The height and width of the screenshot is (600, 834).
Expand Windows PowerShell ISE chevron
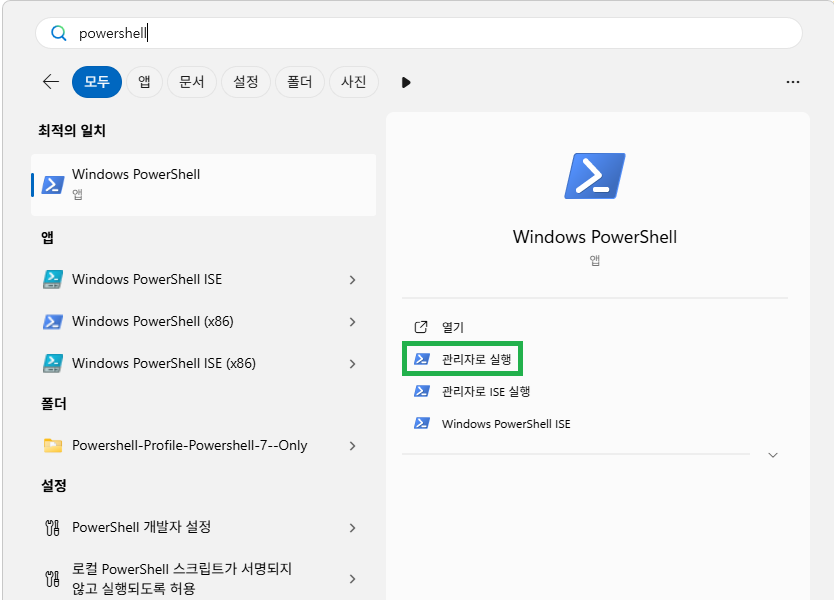[352, 280]
